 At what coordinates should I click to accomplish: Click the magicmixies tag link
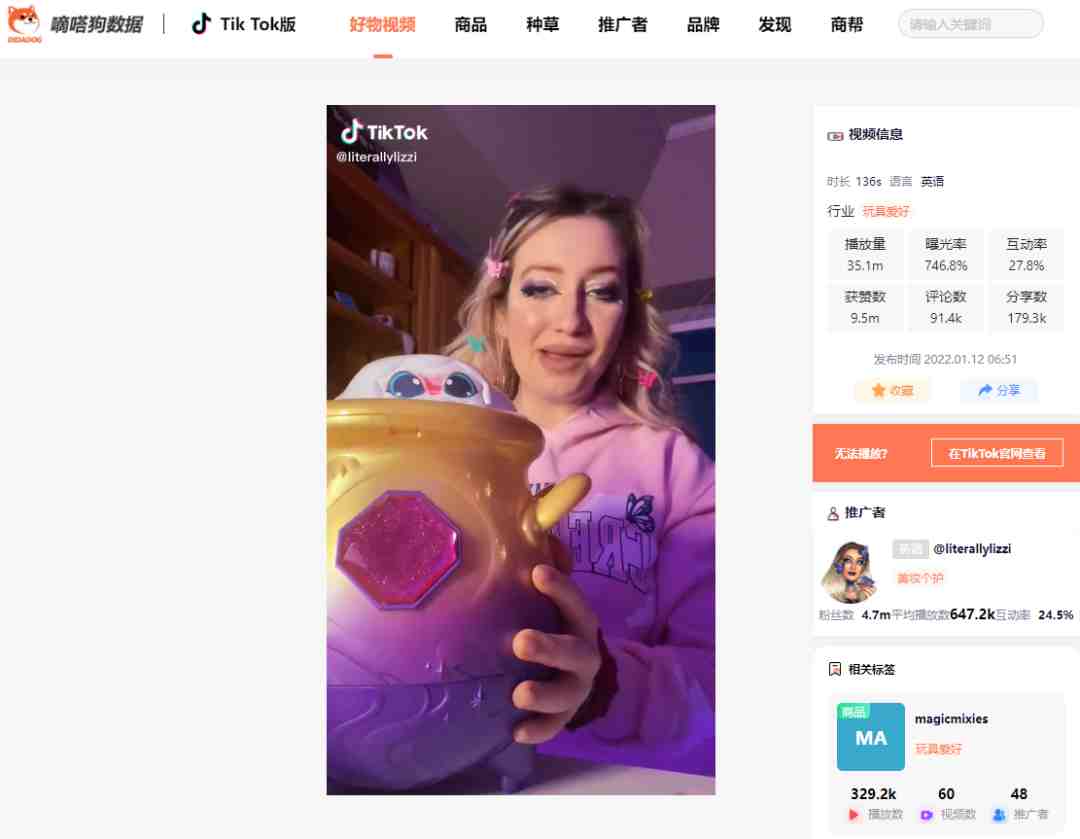point(951,718)
